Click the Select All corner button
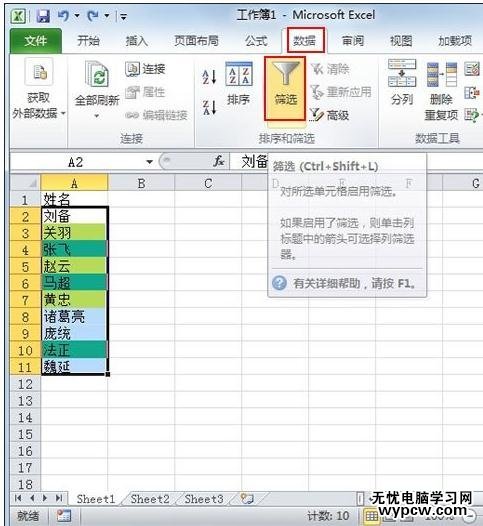This screenshot has width=483, height=526. [25, 183]
